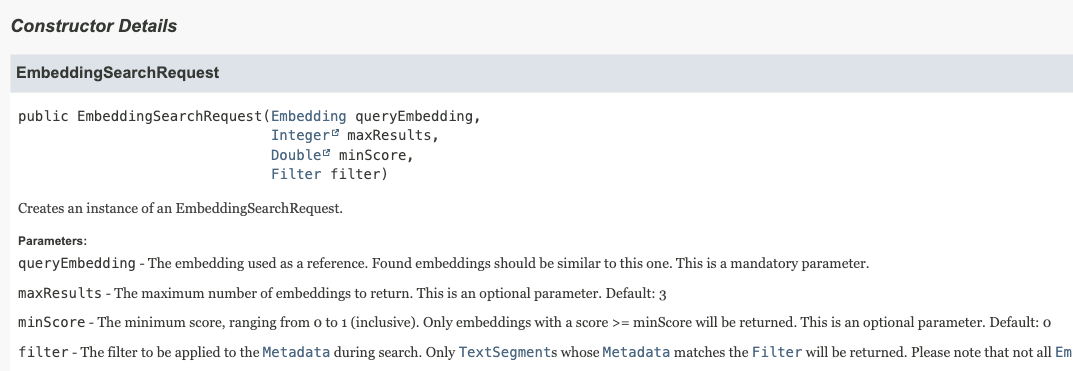Click the external link icon beside Double
The image size is (1073, 371).
coord(326,153)
